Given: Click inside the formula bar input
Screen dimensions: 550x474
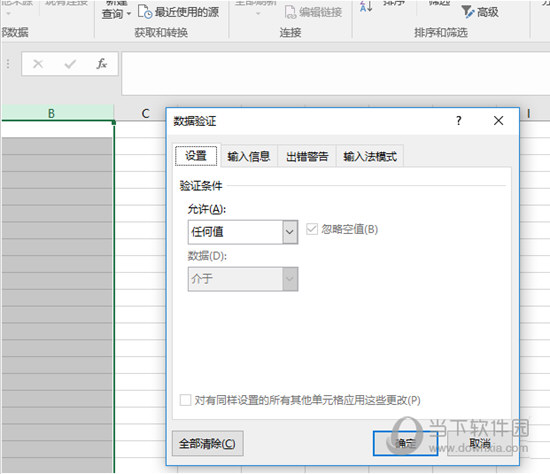Looking at the screenshot, I should click(335, 73).
